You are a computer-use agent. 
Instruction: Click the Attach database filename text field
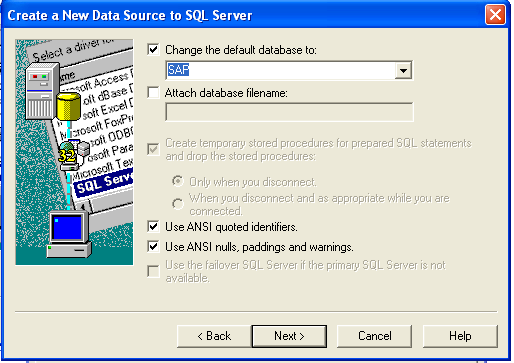(289, 112)
